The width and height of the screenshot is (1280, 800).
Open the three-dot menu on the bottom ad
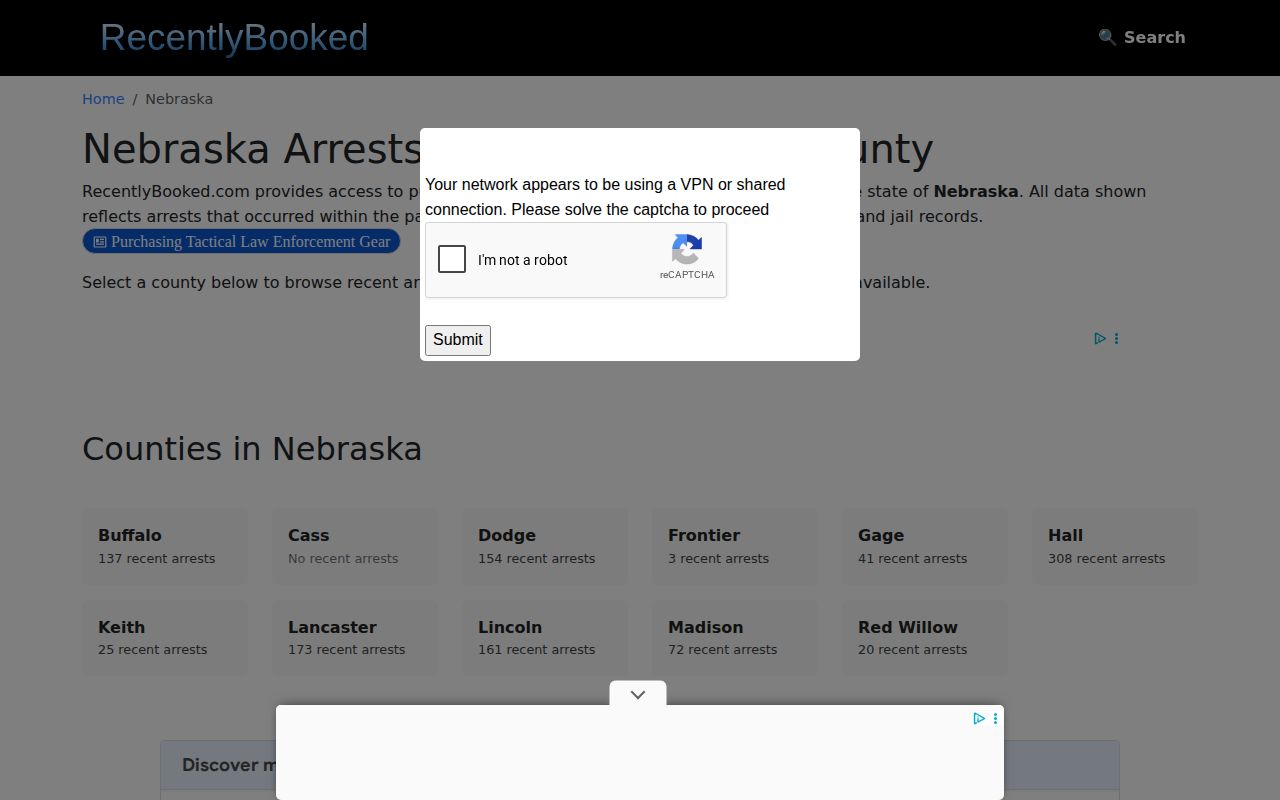point(995,718)
